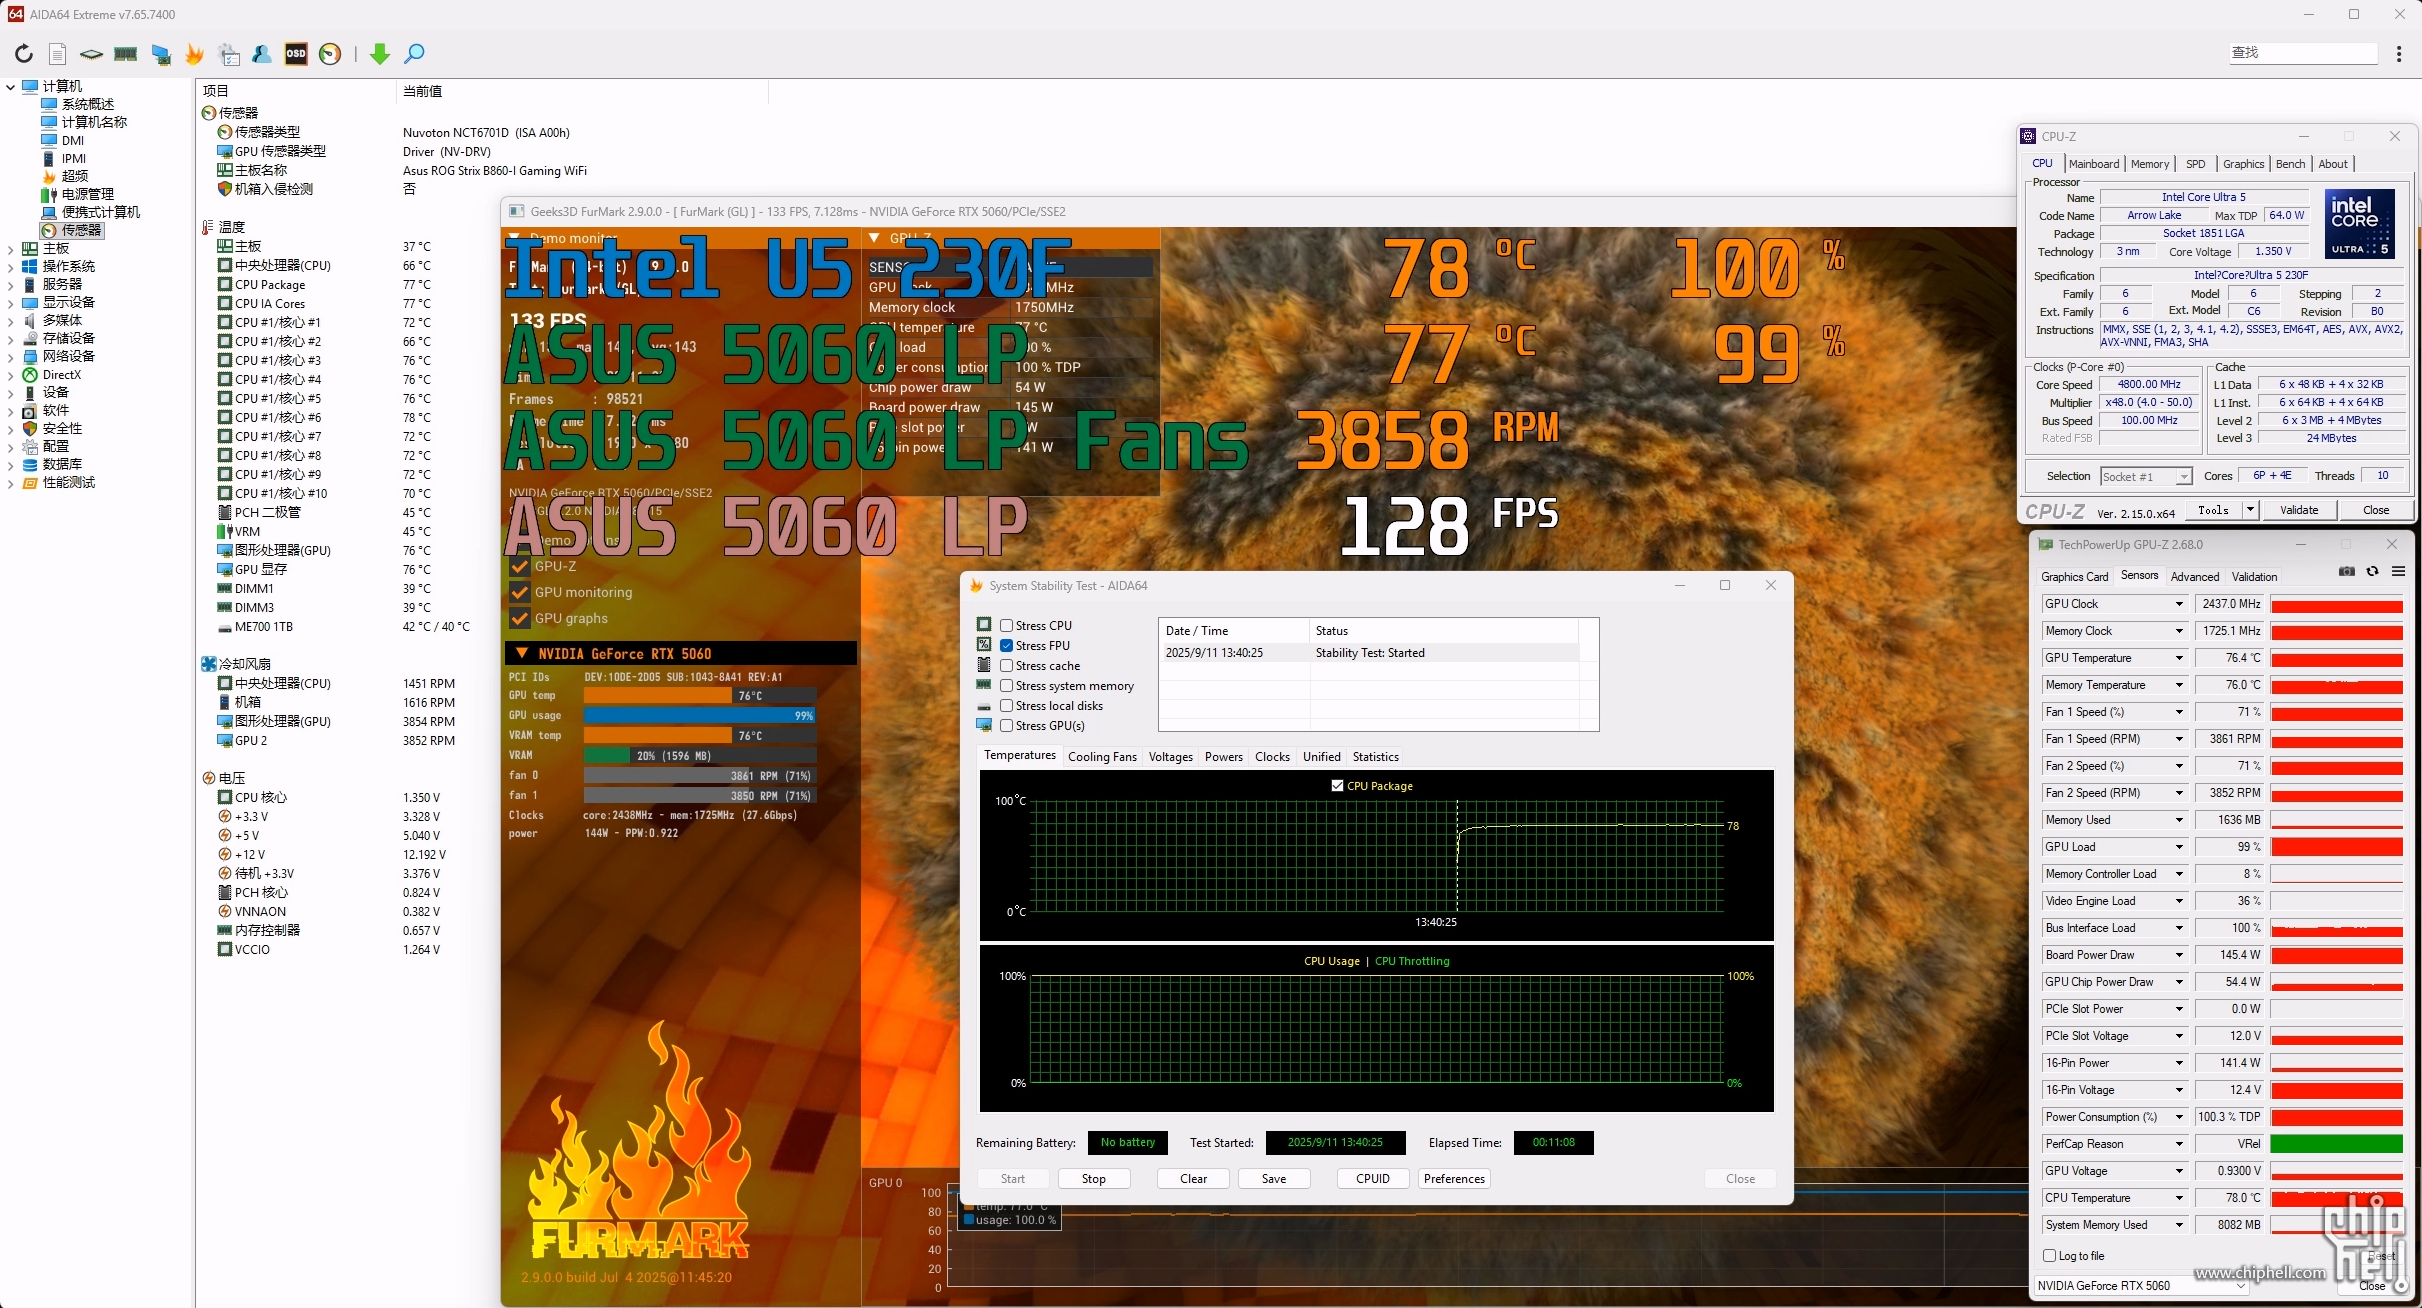Enable Stress GPU(s) checkbox
This screenshot has height=1308, width=2422.
click(1007, 726)
